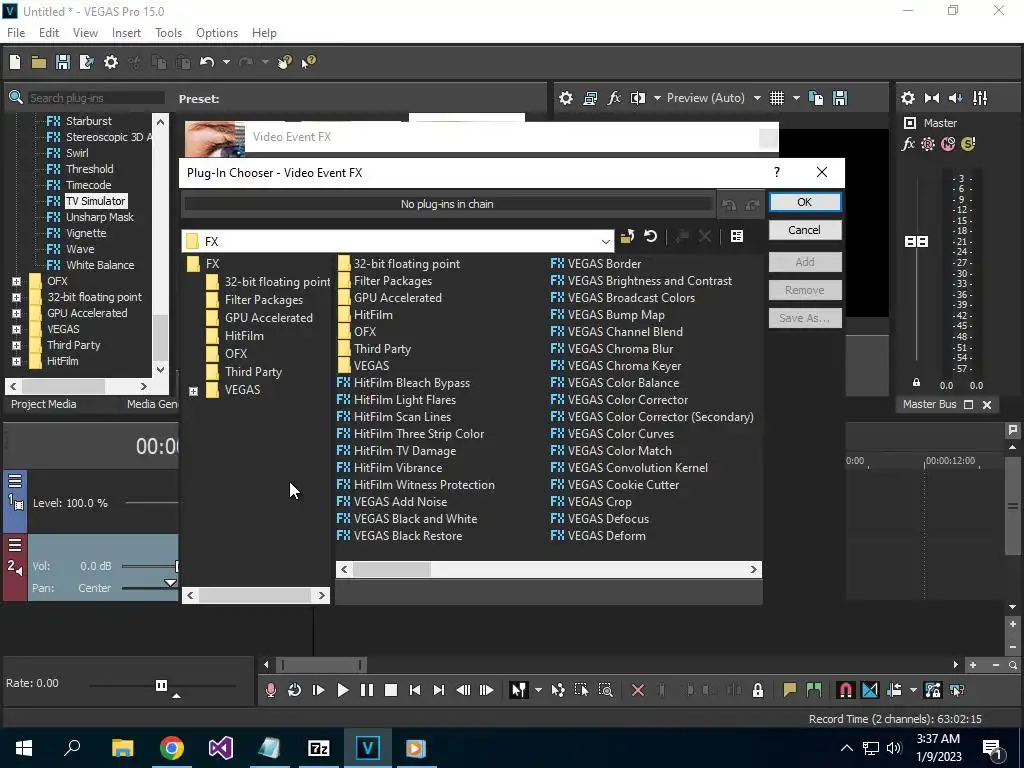The image size is (1024, 768).
Task: Open Google Chrome from taskbar
Action: pos(172,748)
